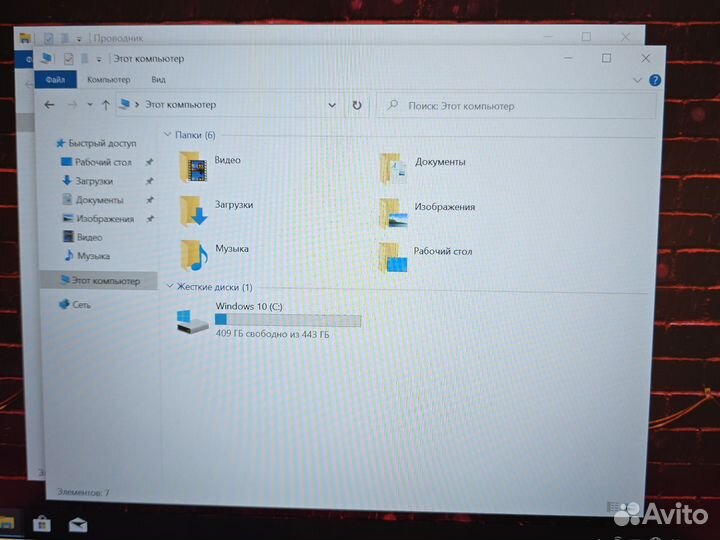
Task: Open the Help question mark icon
Action: click(x=655, y=80)
